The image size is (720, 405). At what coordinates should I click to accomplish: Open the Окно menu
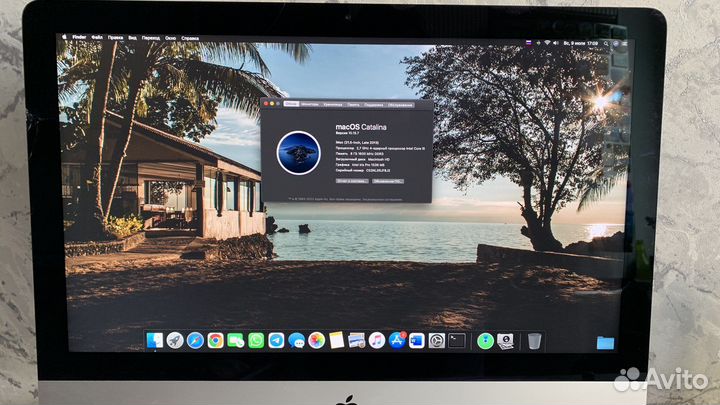tap(170, 38)
